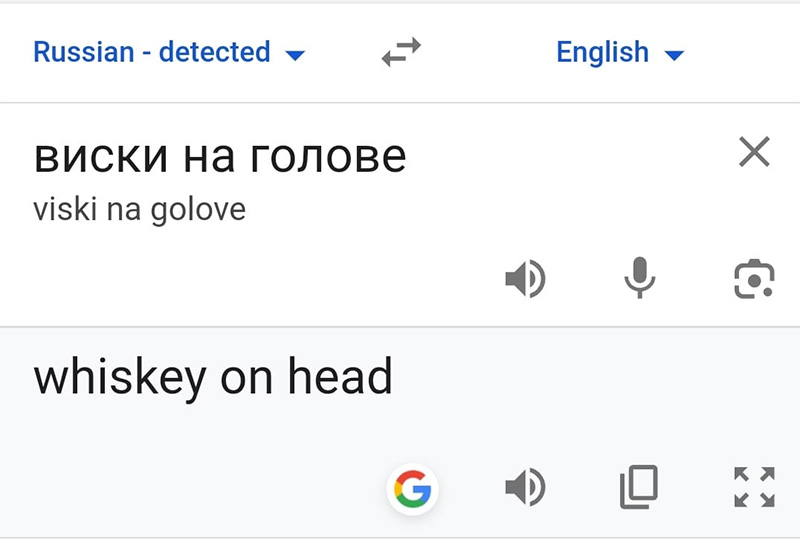The width and height of the screenshot is (800, 543).
Task: Play audio of the English translation
Action: pyautogui.click(x=525, y=488)
